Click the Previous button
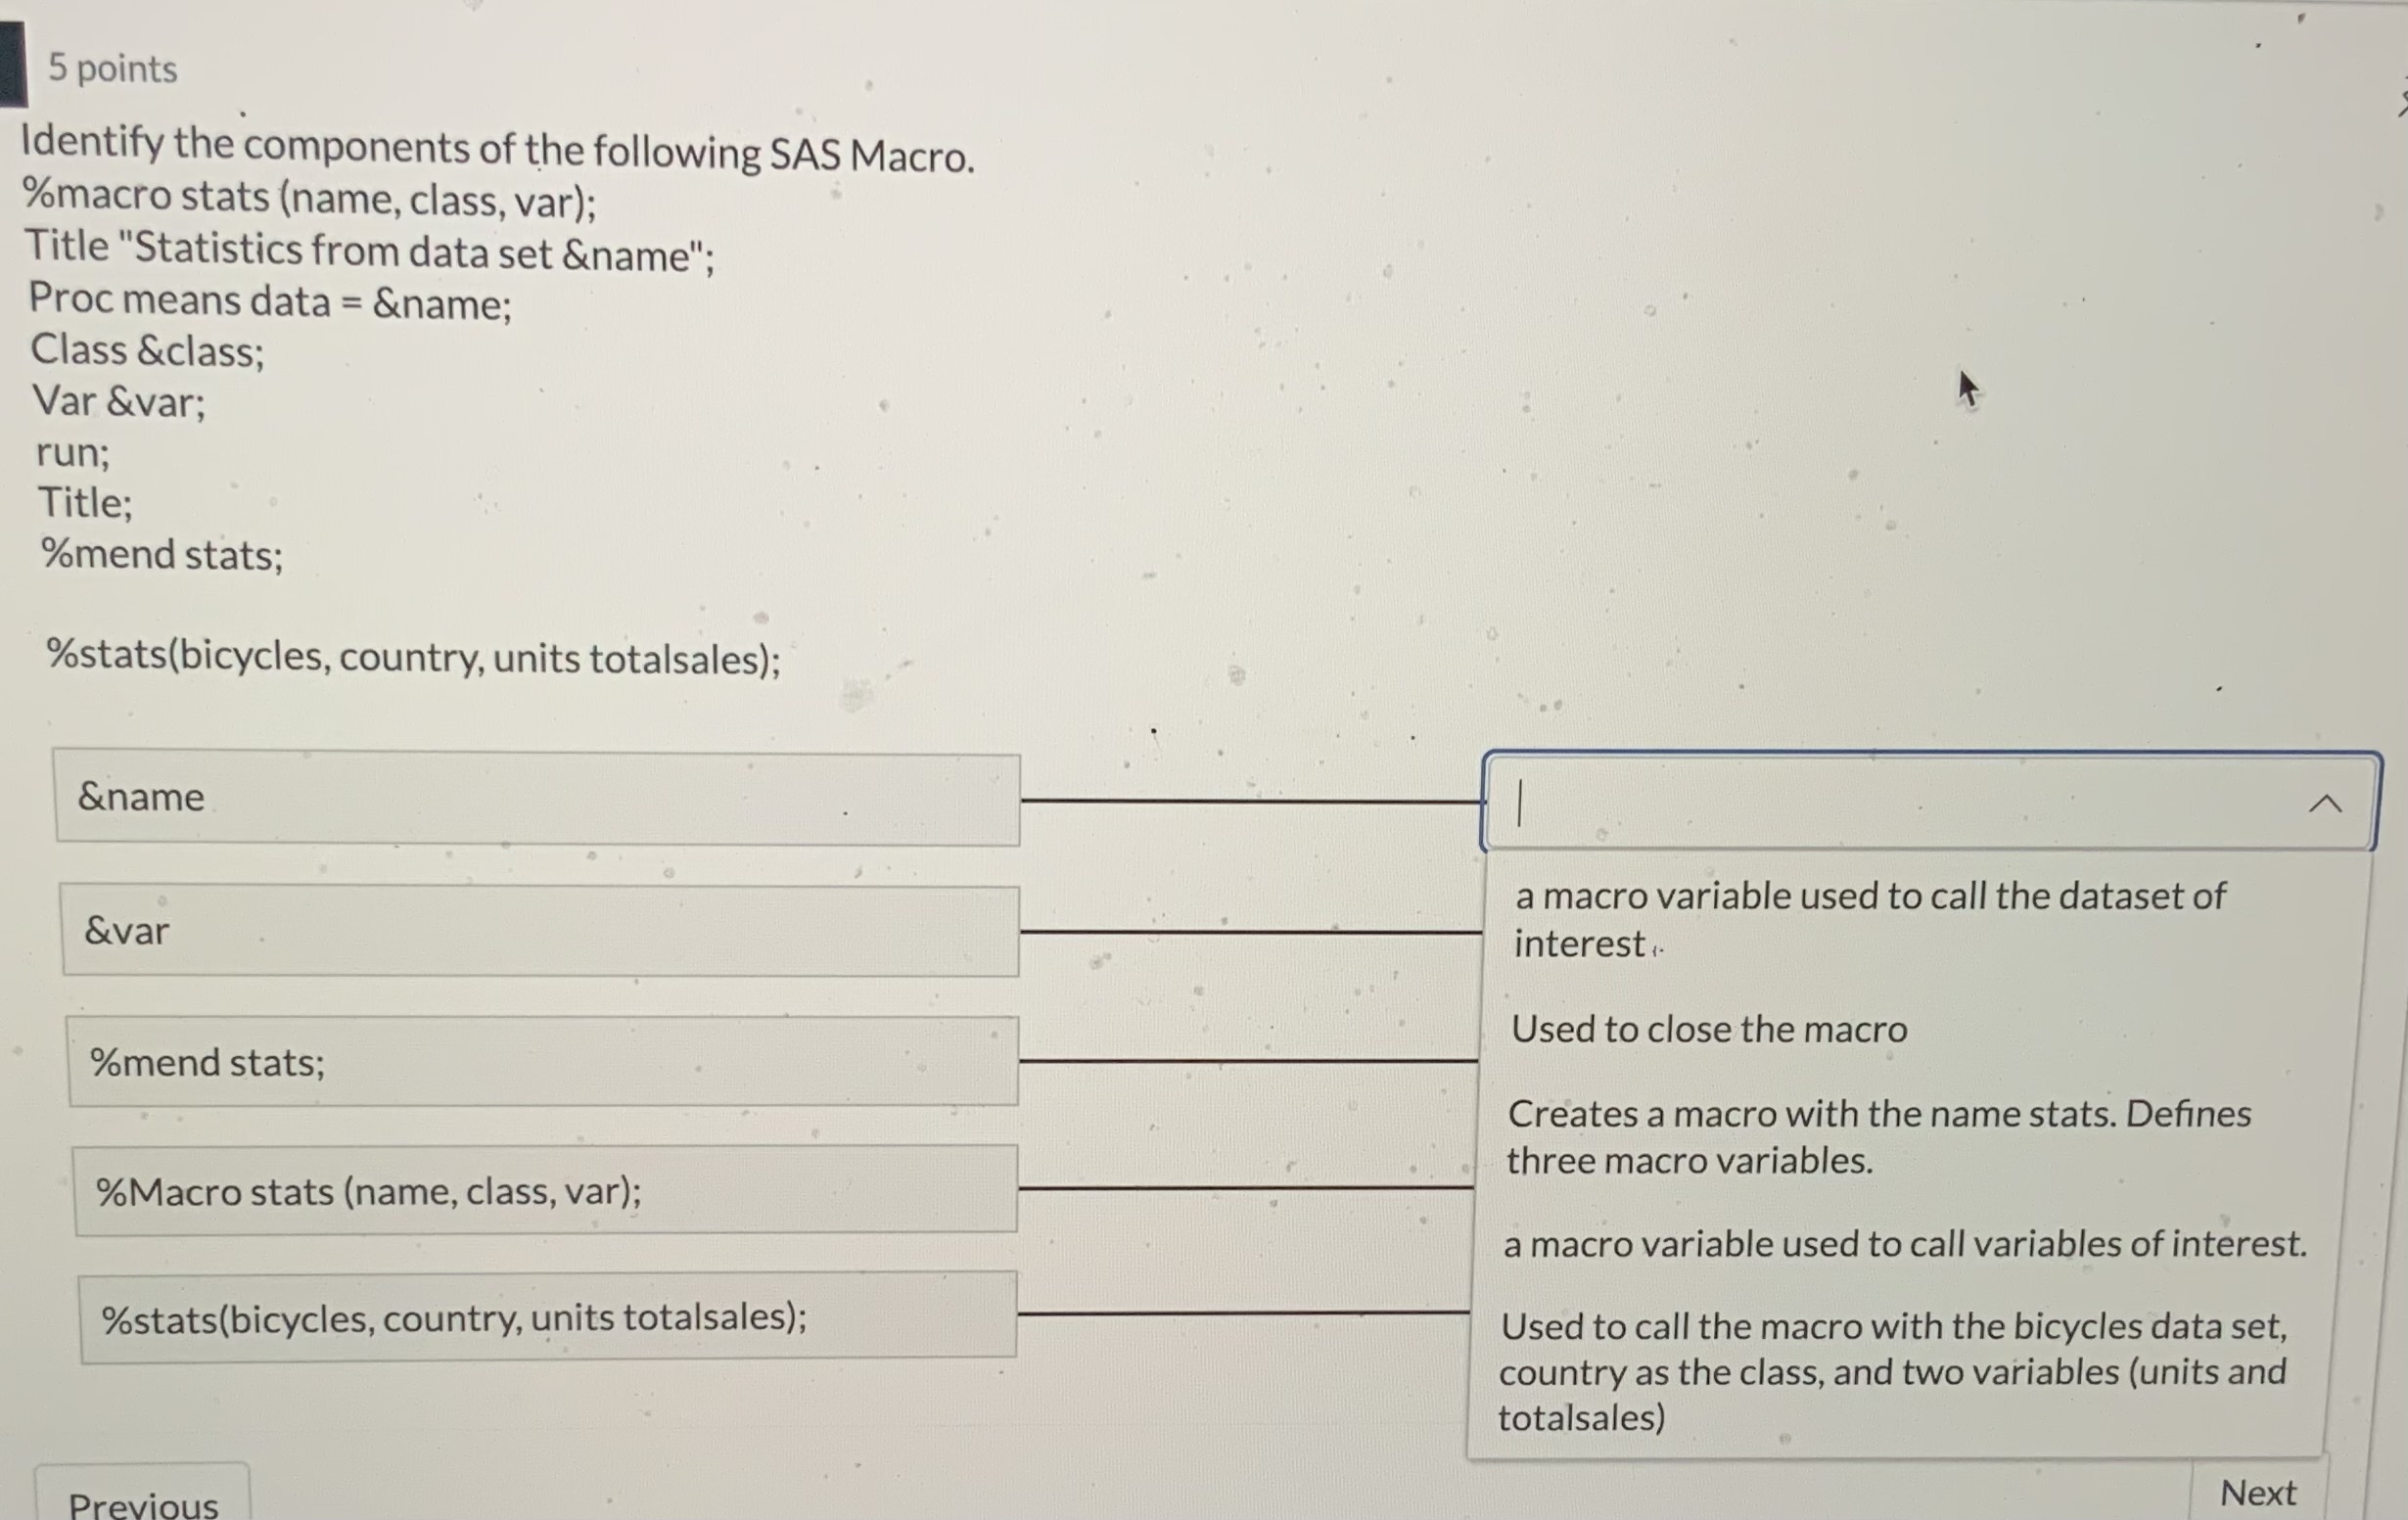The image size is (2408, 1520). tap(143, 1502)
